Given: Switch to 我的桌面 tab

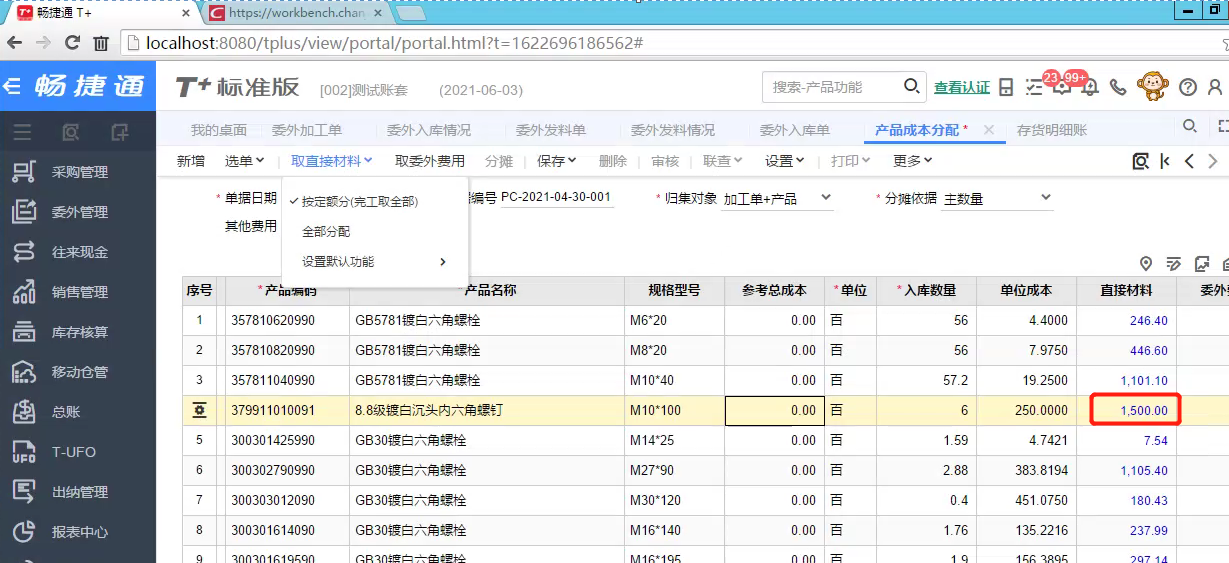Looking at the screenshot, I should [x=219, y=130].
